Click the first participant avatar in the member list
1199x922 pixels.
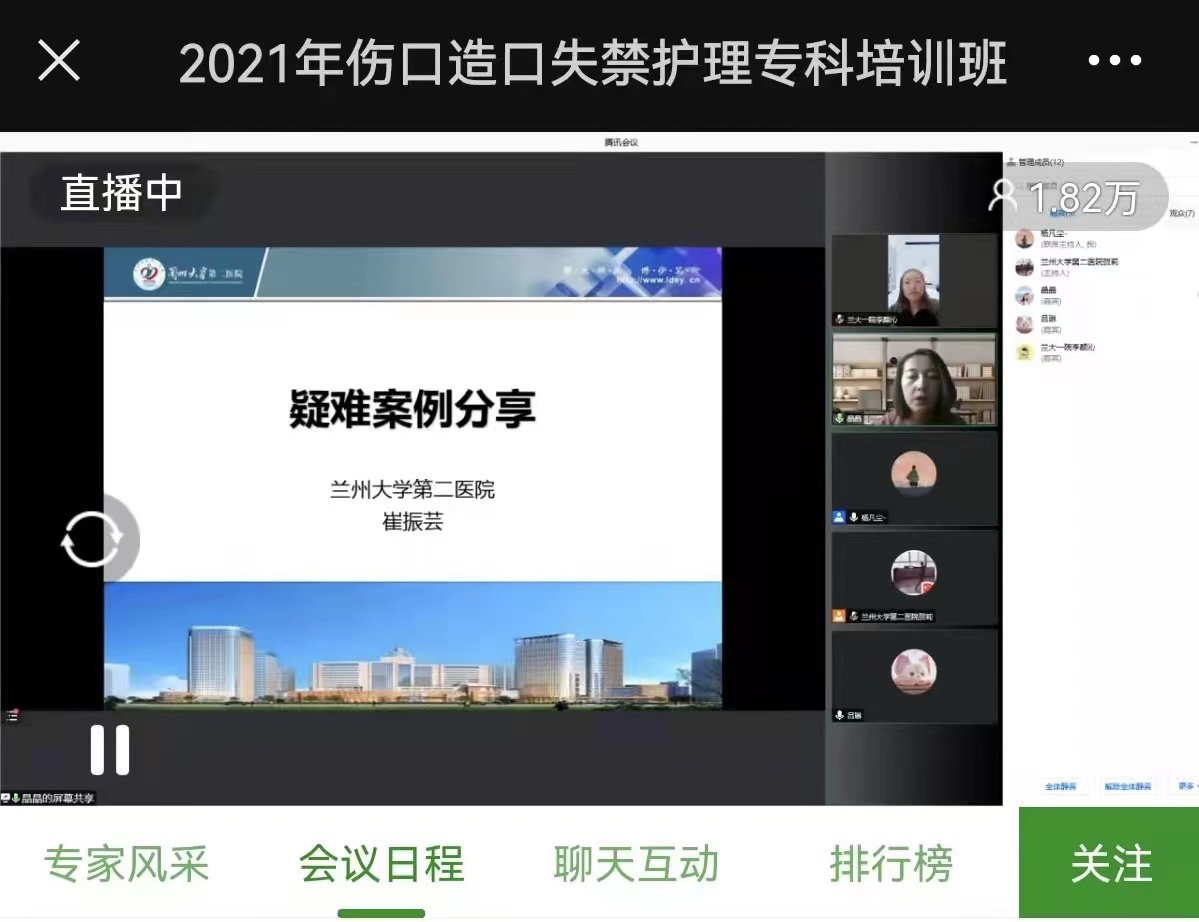coord(1025,238)
